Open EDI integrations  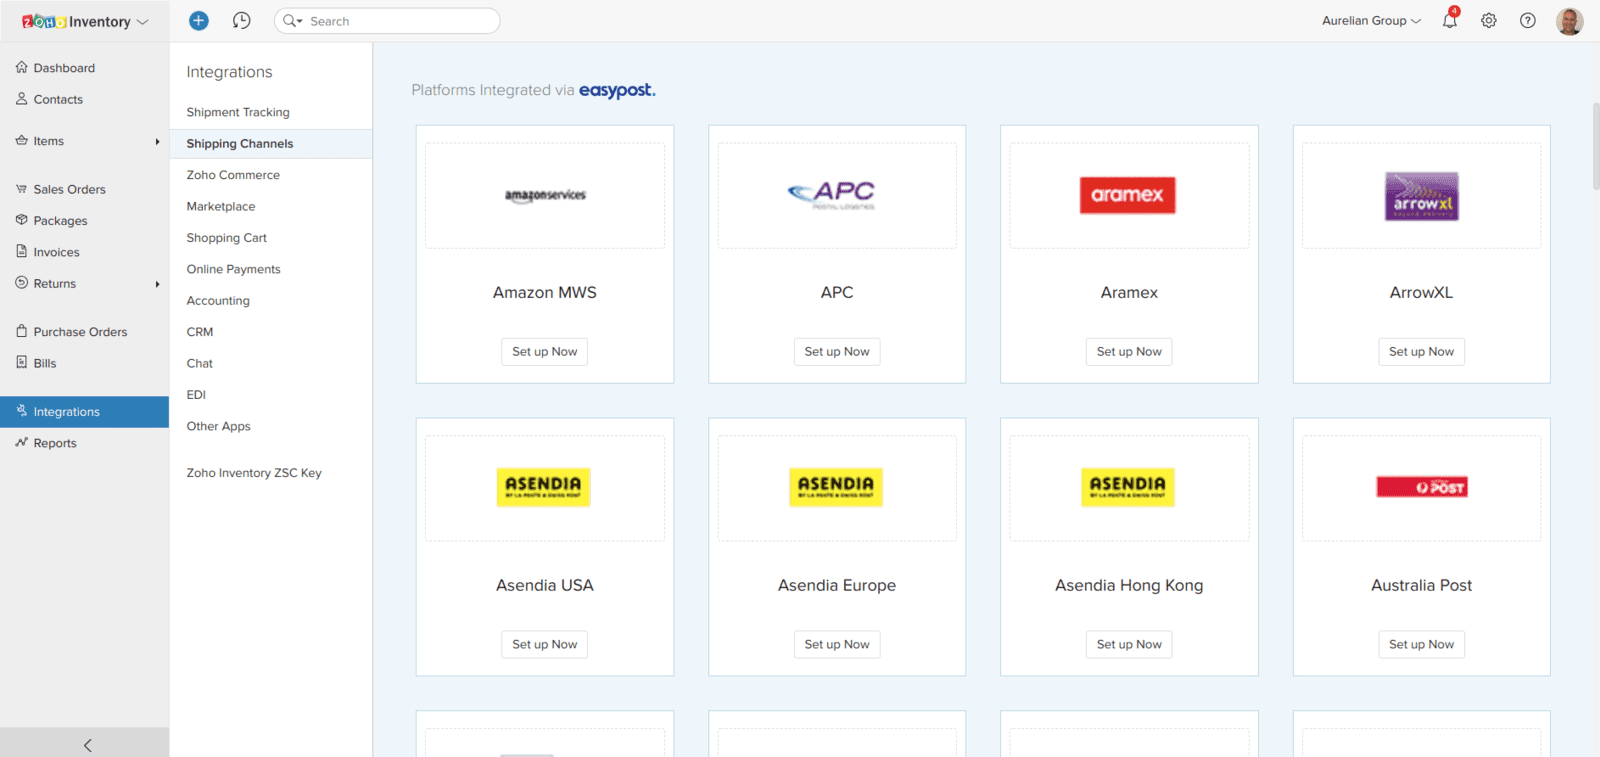(x=196, y=395)
